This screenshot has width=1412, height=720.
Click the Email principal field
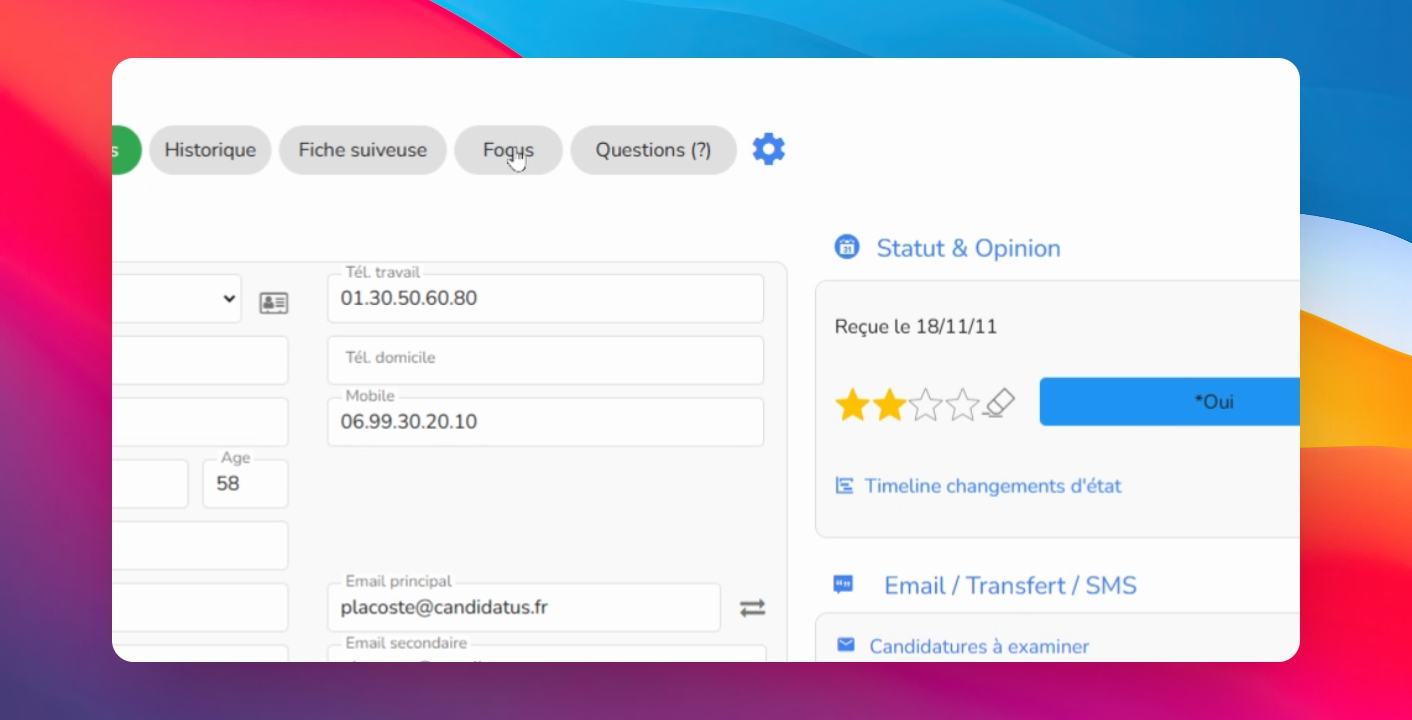pyautogui.click(x=524, y=607)
